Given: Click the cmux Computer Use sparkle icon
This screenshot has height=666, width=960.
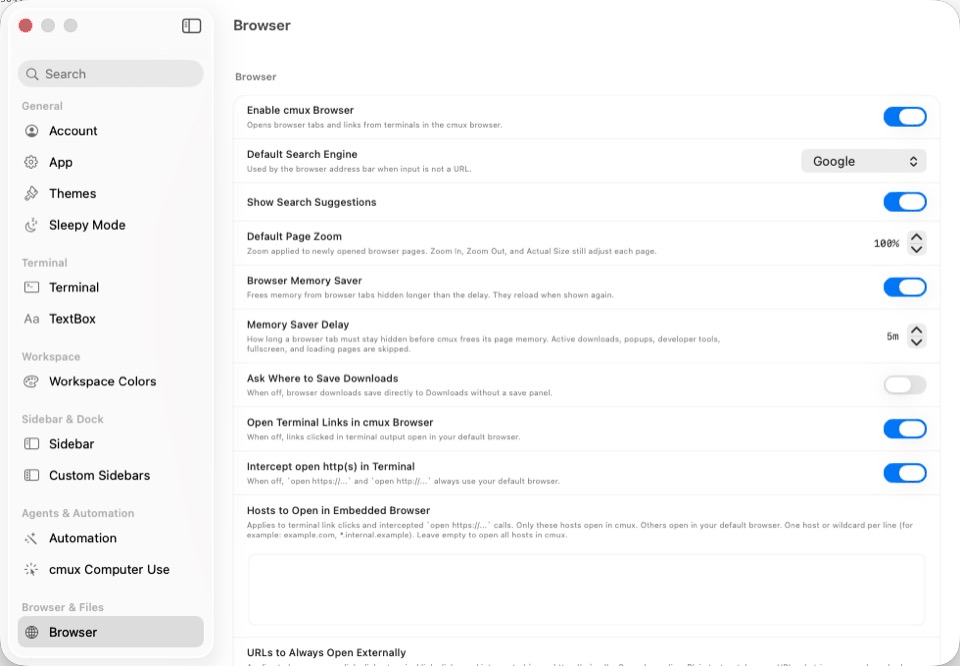Looking at the screenshot, I should click(31, 569).
